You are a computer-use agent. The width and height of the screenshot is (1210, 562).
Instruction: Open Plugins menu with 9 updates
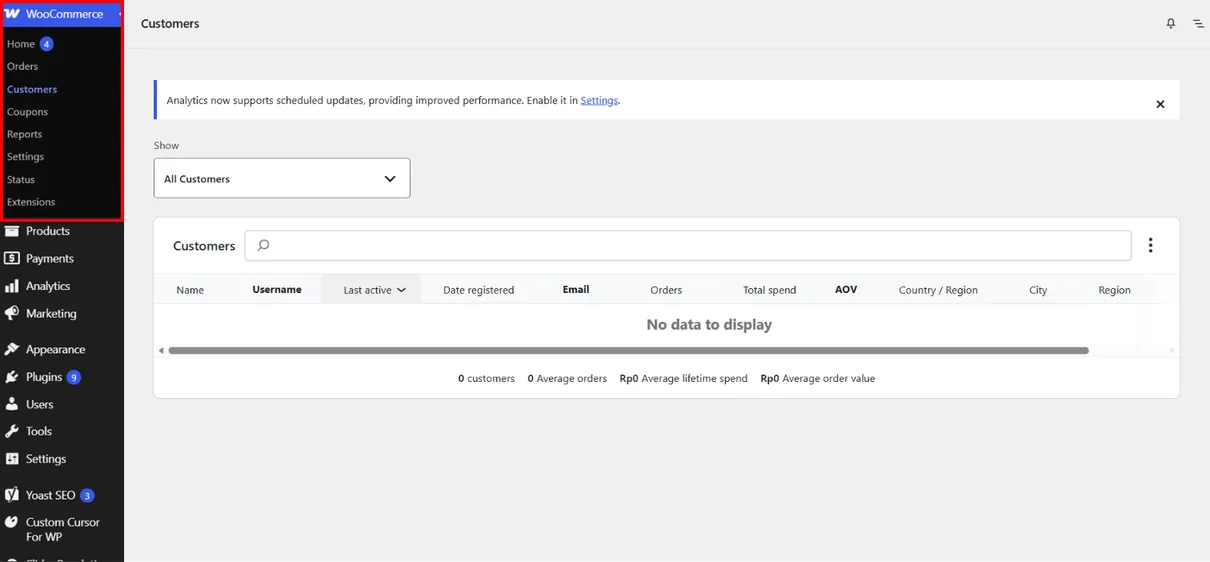click(x=44, y=377)
